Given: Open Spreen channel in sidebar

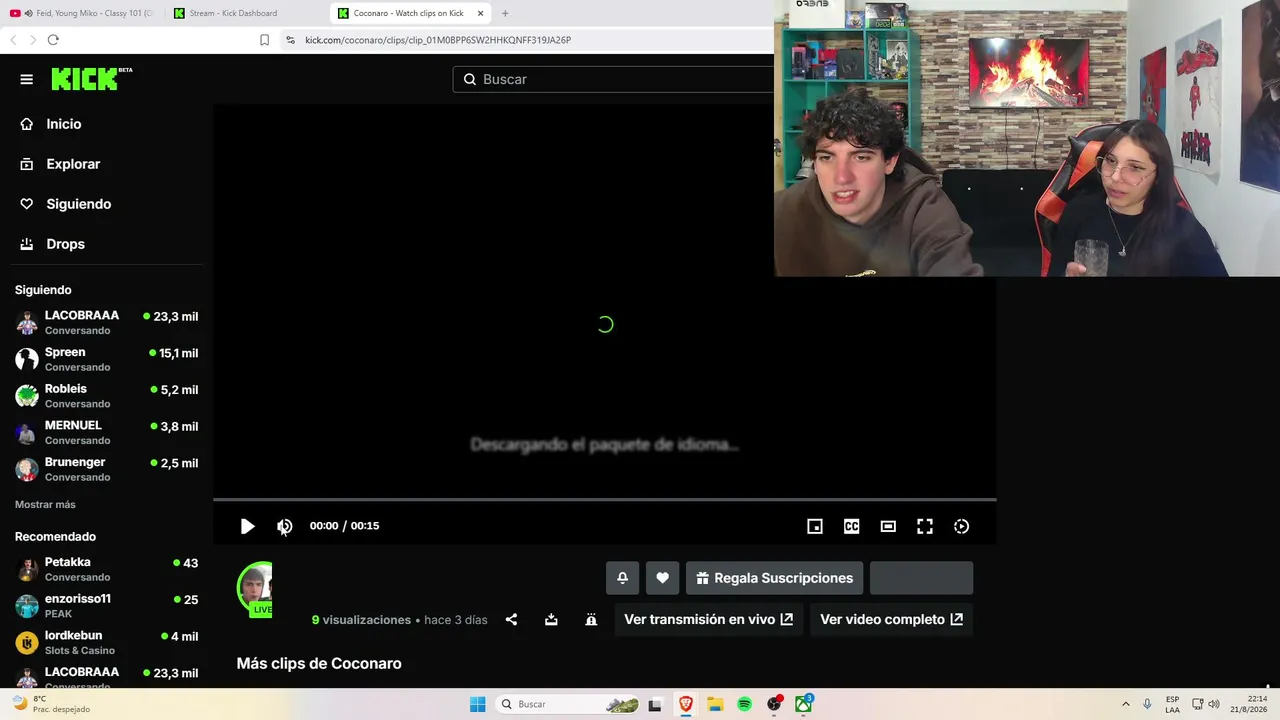Looking at the screenshot, I should point(106,359).
